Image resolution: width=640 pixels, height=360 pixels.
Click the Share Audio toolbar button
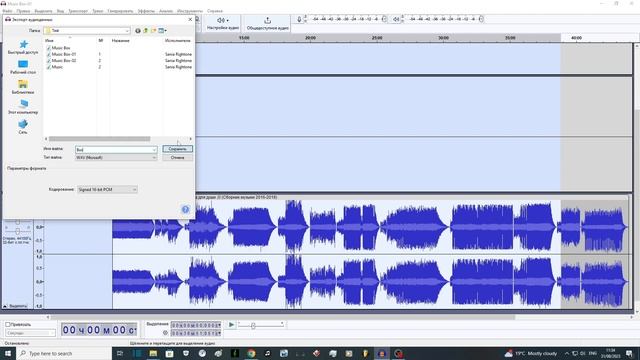click(x=268, y=23)
